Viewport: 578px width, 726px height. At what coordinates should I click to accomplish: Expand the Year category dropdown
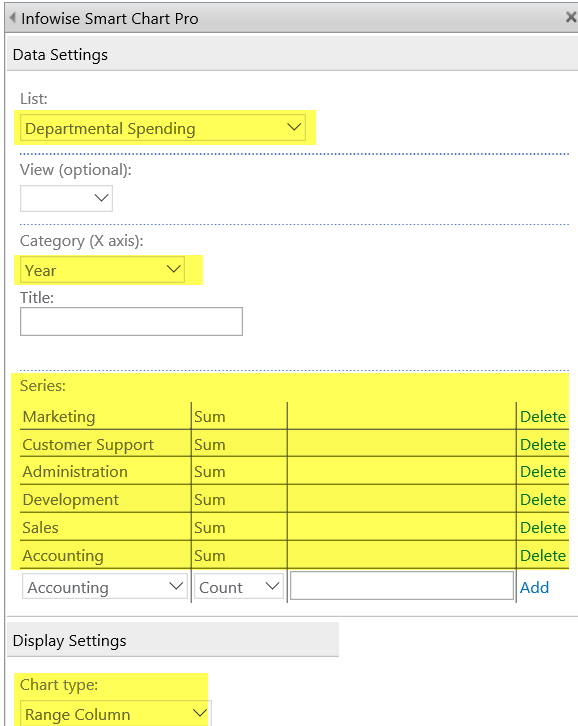(102, 269)
